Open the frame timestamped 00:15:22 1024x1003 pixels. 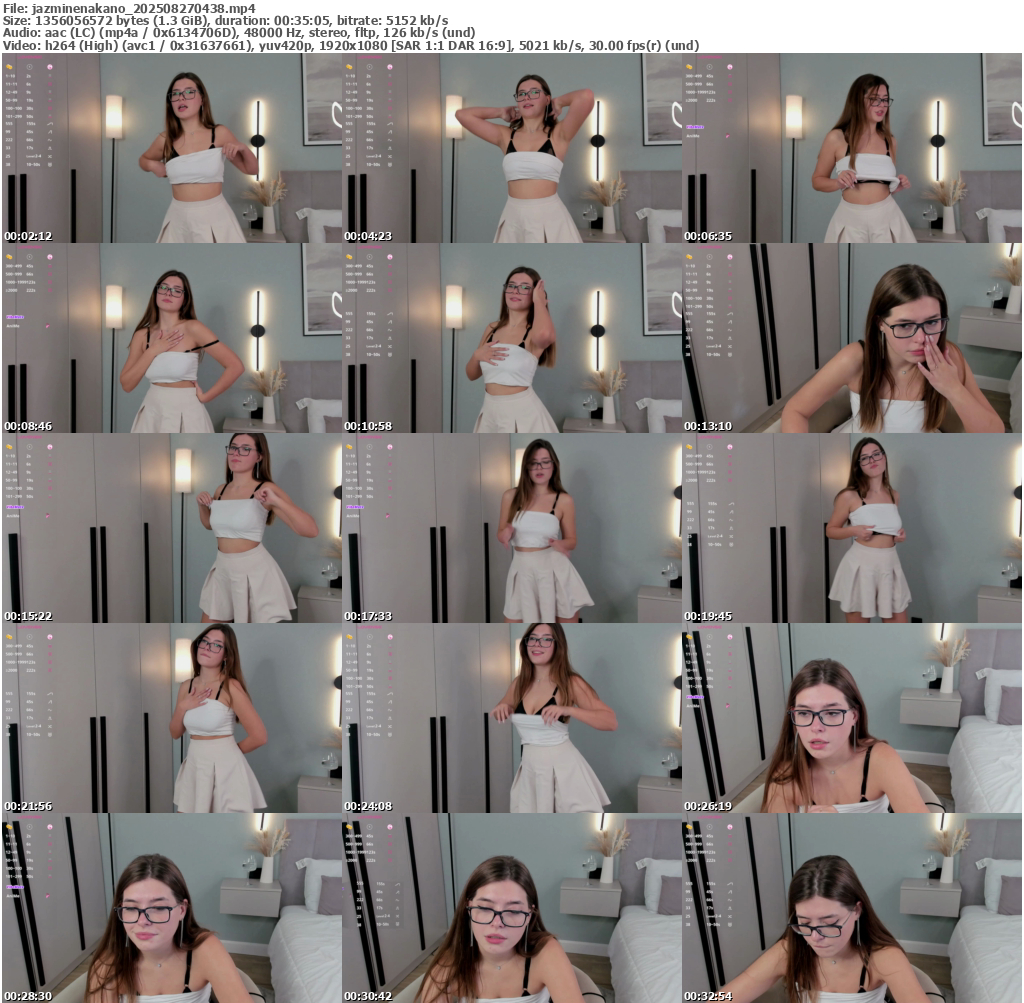[x=172, y=528]
